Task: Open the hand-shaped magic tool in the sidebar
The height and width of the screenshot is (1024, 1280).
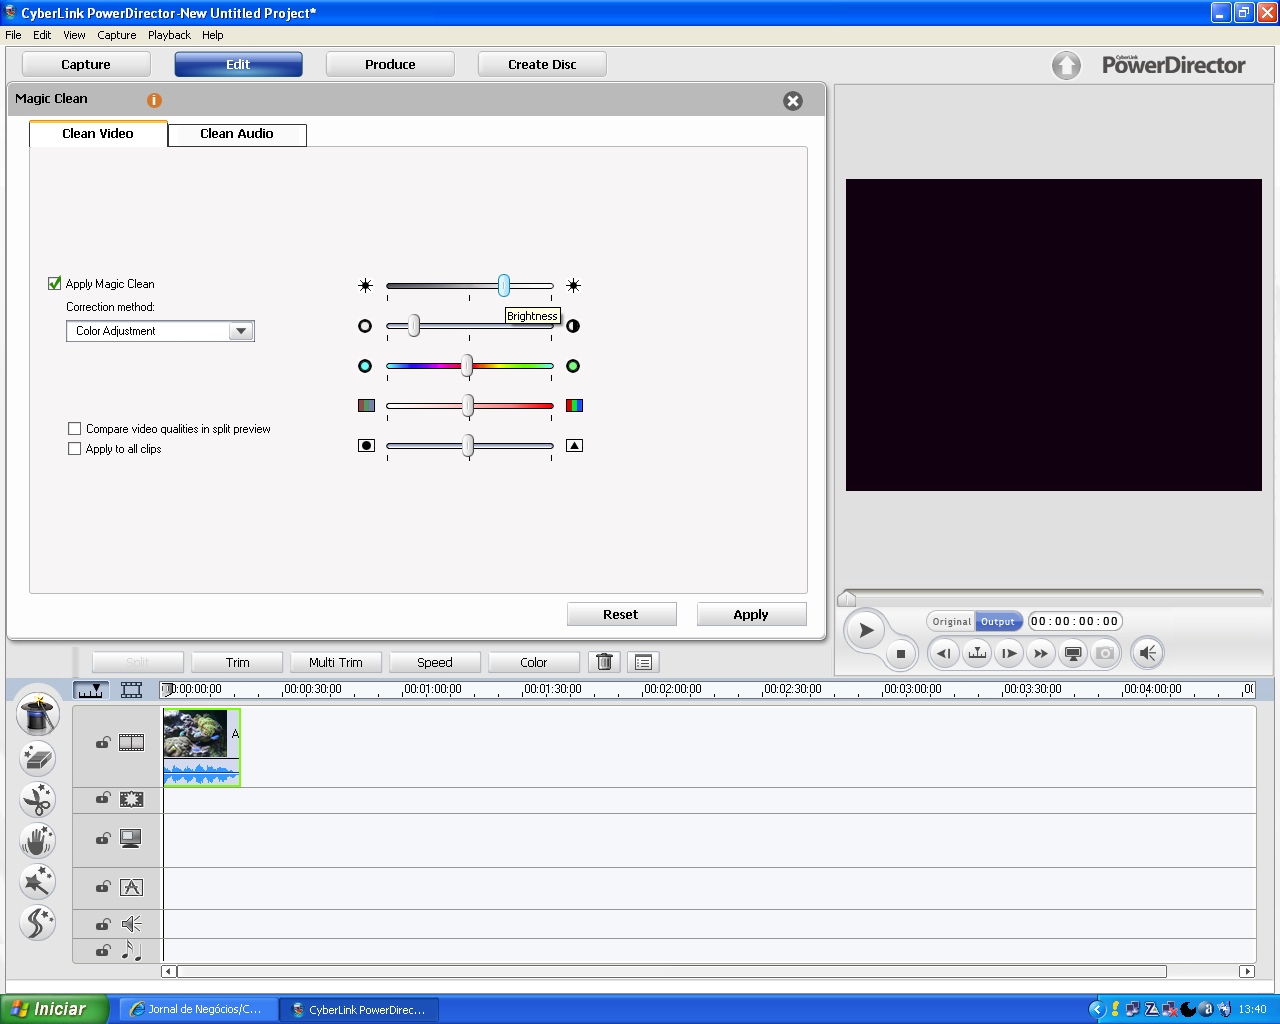Action: (38, 841)
